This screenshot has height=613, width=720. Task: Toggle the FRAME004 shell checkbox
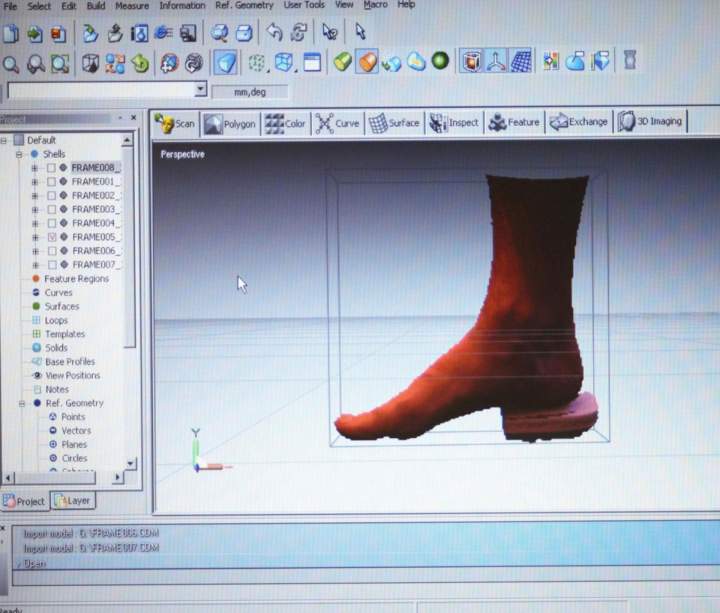(52, 223)
